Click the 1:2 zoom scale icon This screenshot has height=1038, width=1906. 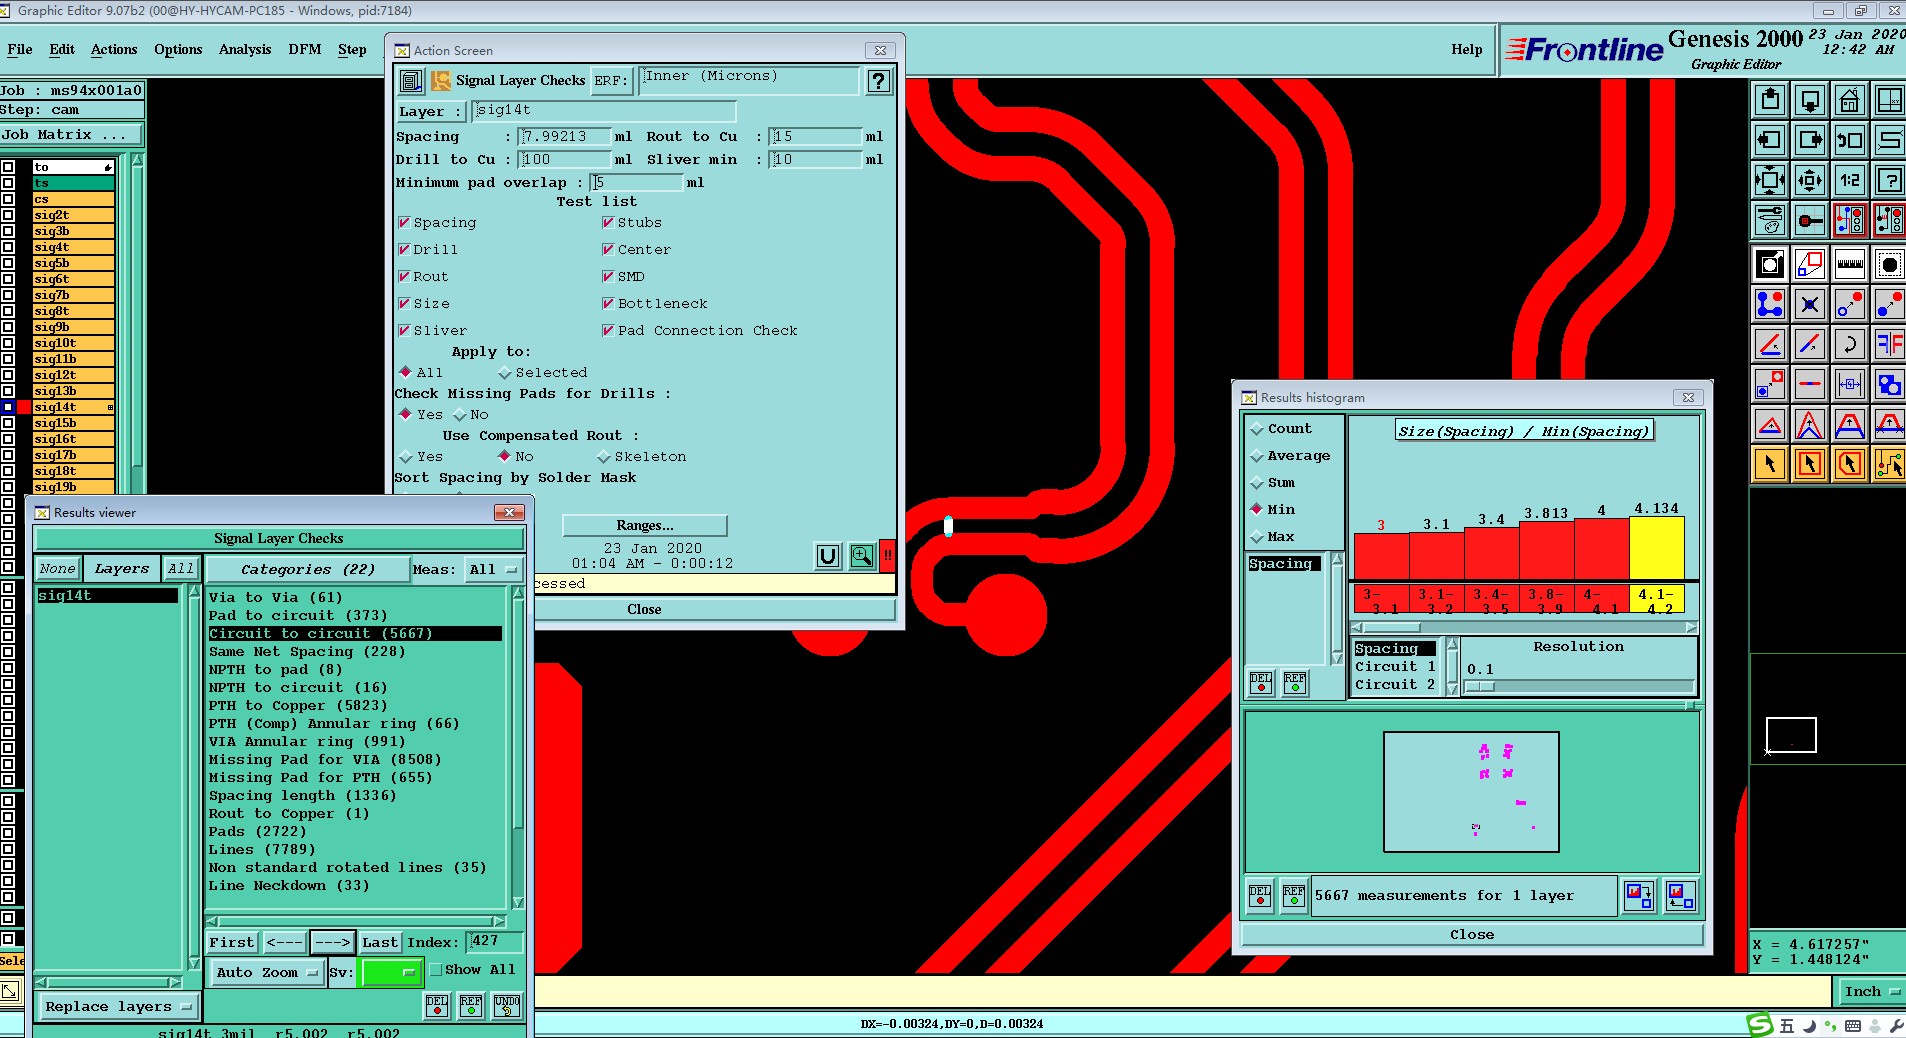click(1850, 180)
